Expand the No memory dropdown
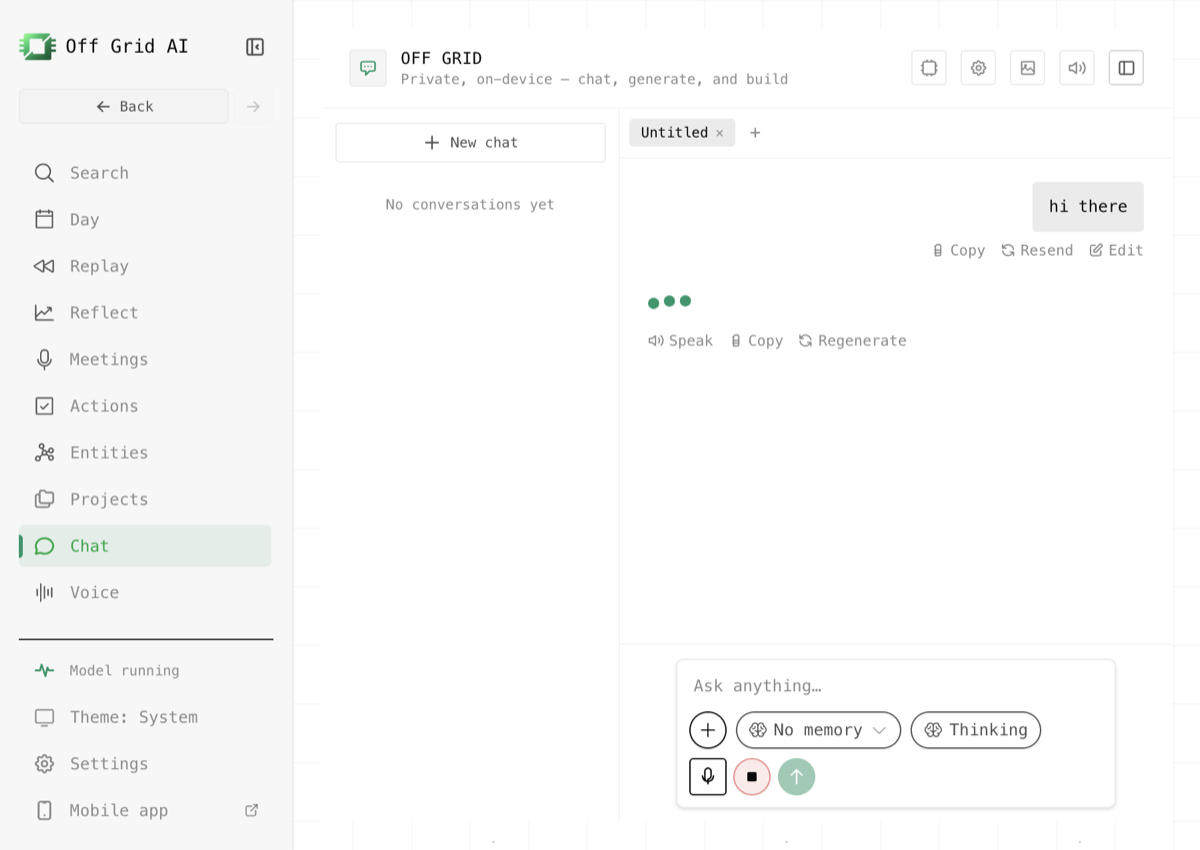The height and width of the screenshot is (850, 1200). pos(818,730)
